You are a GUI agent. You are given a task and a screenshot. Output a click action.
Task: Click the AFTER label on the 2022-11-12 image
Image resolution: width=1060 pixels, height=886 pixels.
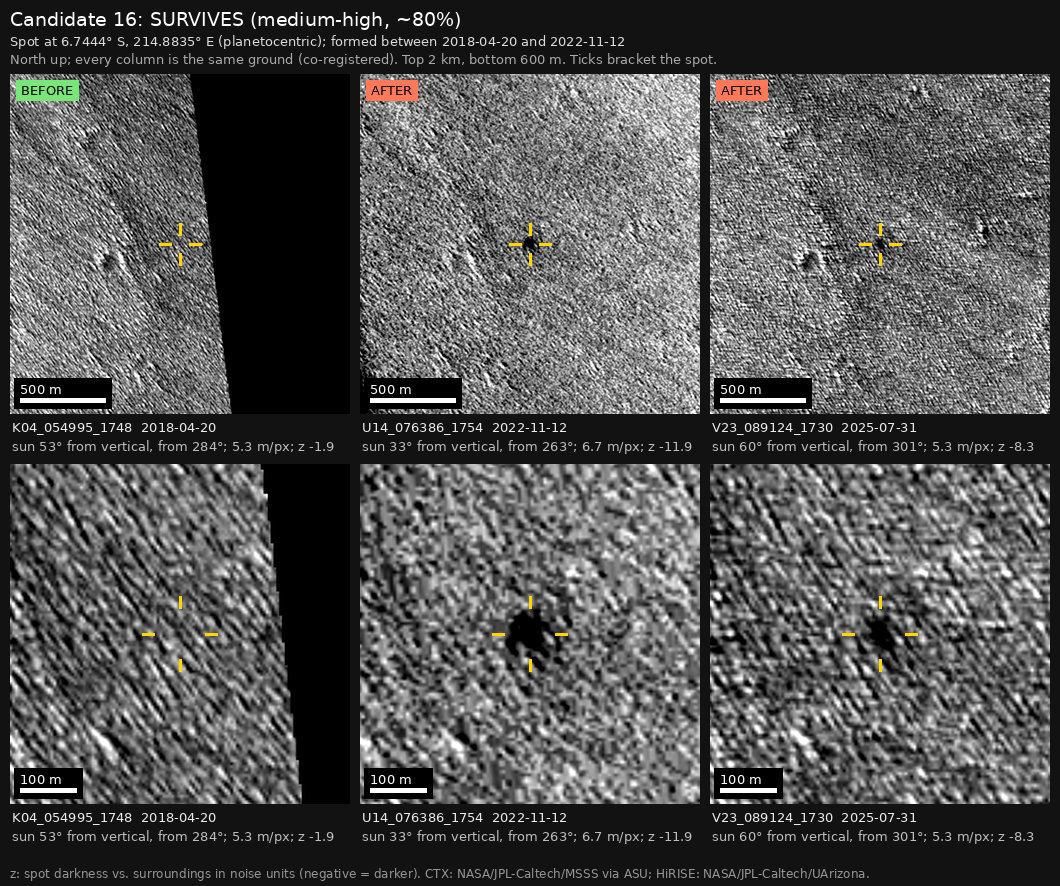tap(391, 91)
